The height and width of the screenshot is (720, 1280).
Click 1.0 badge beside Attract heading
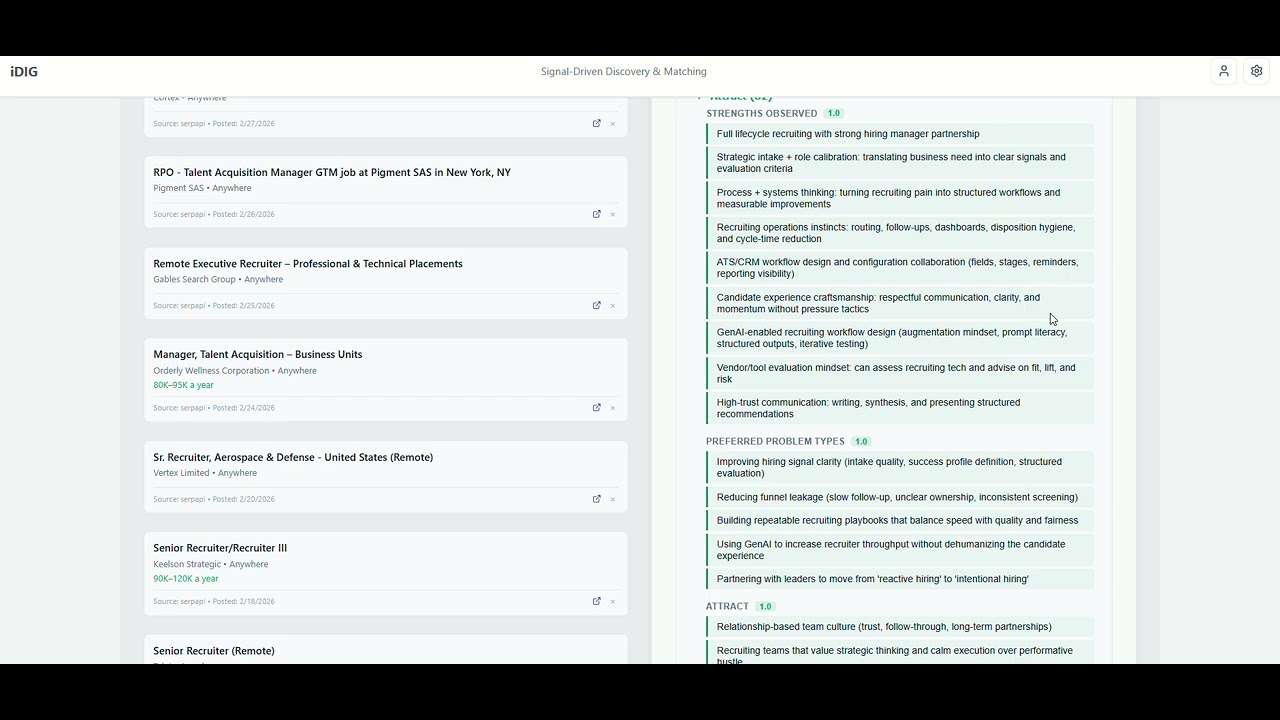765,607
